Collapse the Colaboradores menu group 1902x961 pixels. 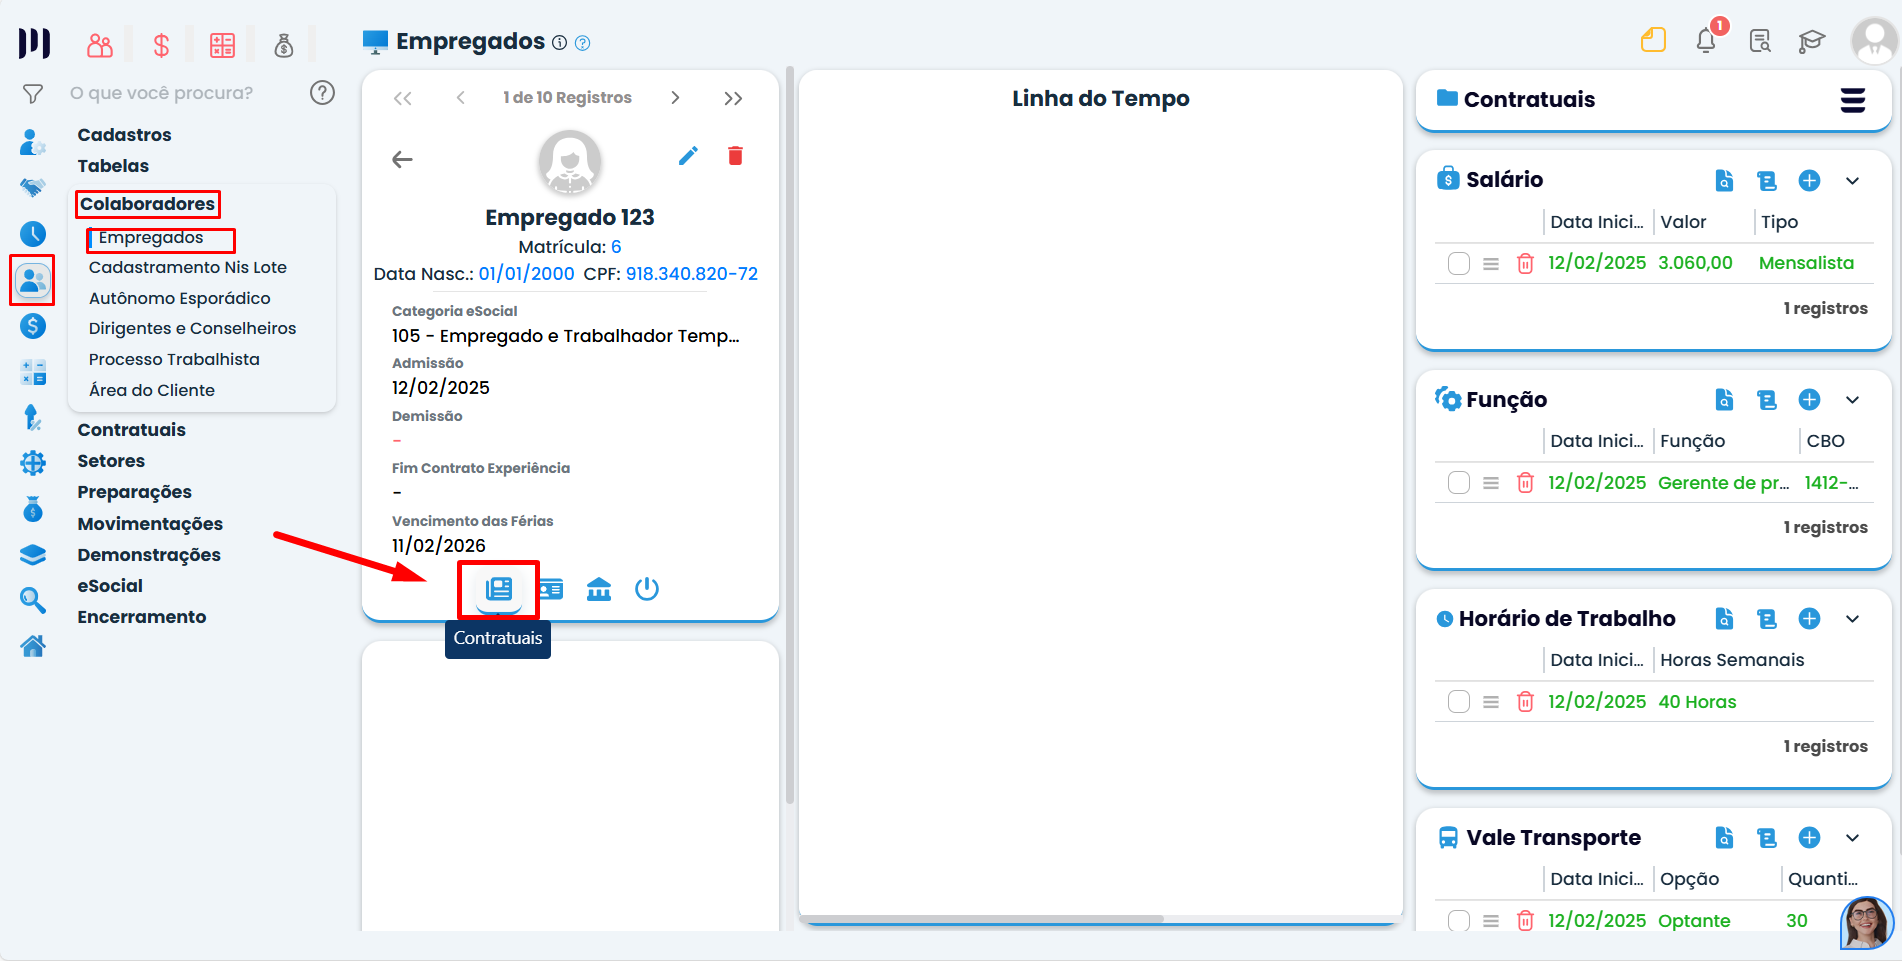pyautogui.click(x=147, y=204)
